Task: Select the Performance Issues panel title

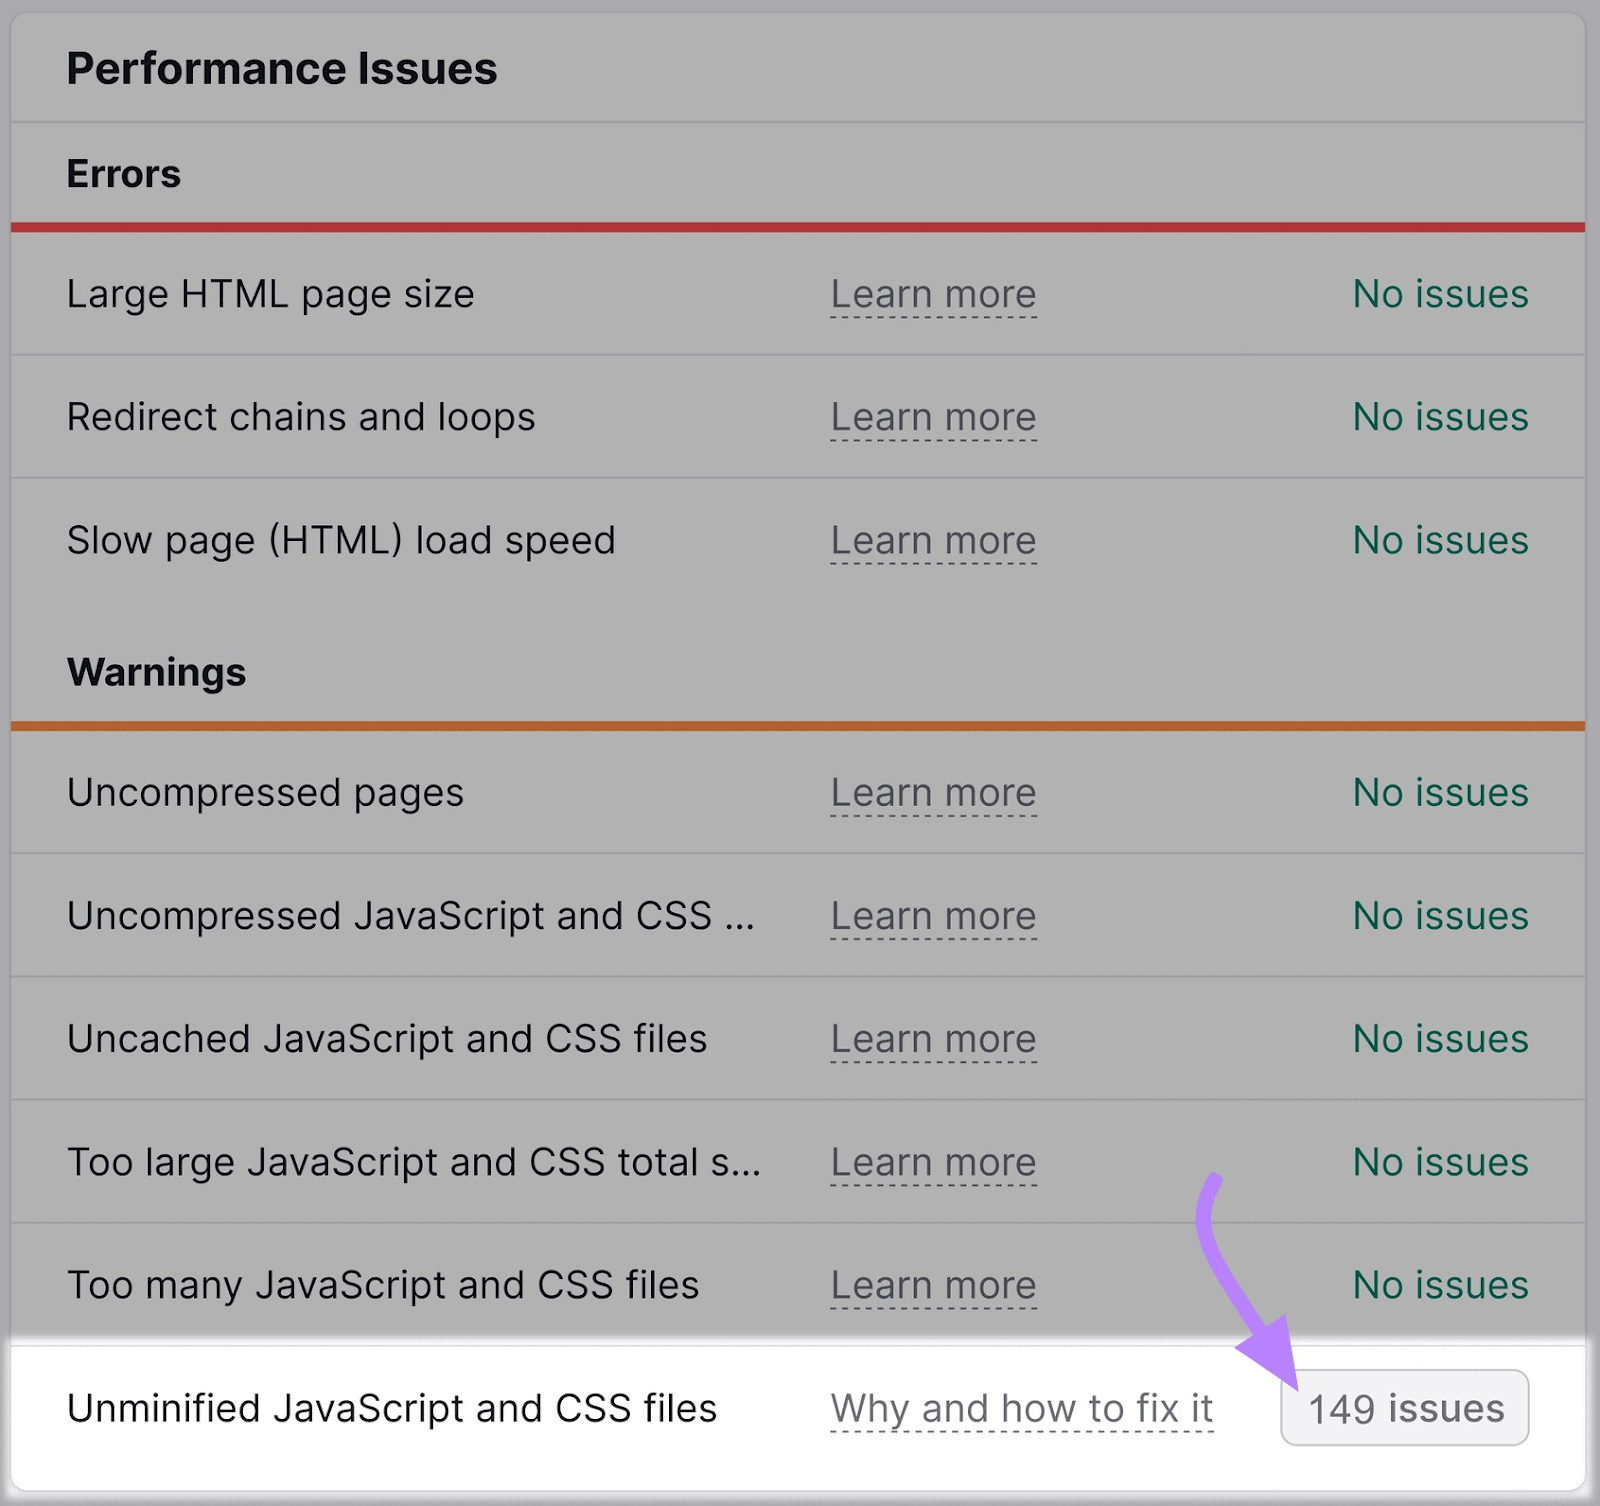Action: point(282,68)
